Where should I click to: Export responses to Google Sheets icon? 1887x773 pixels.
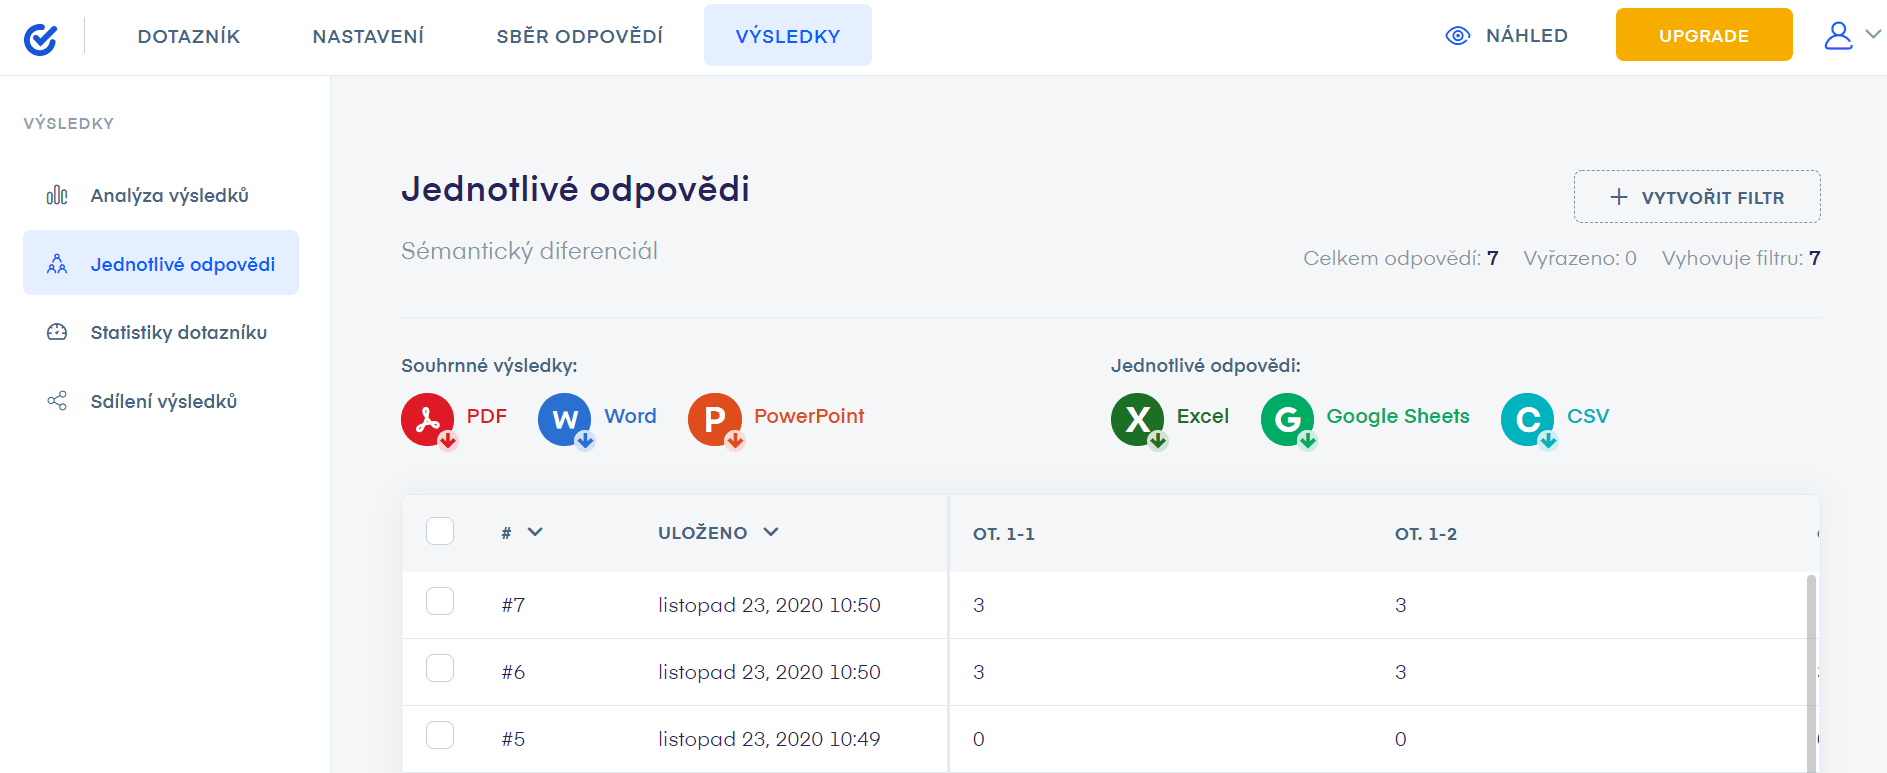pos(1287,419)
